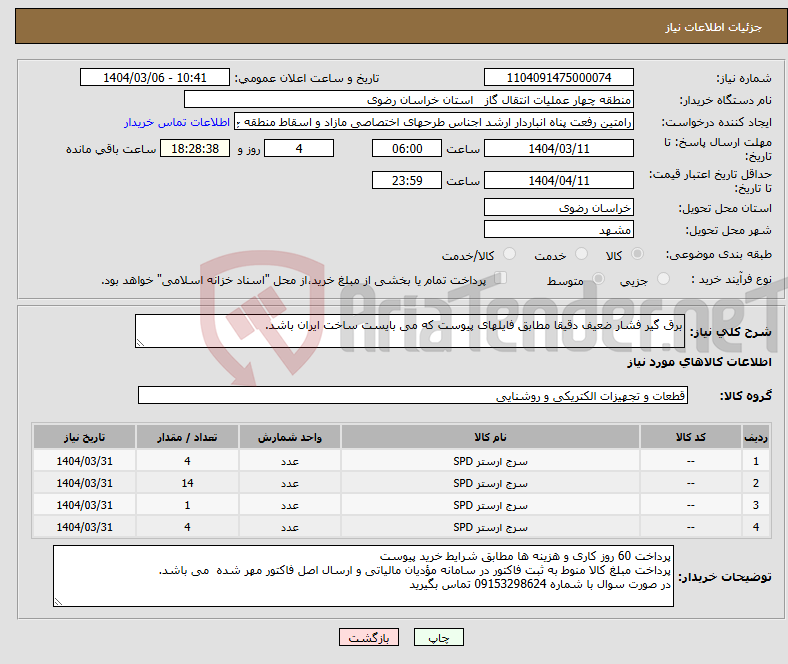This screenshot has width=788, height=664.
Task: Select the کالا radio button
Action: click(637, 254)
